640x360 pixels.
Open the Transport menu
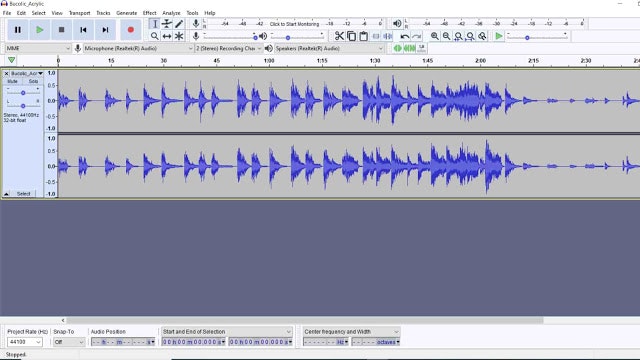(80, 13)
